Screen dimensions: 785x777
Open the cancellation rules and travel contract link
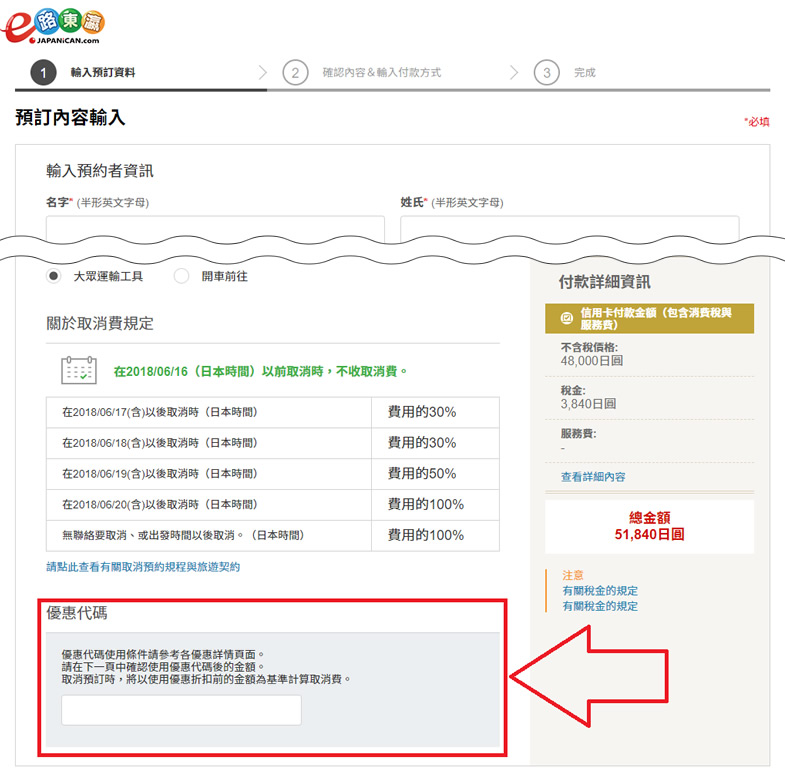pyautogui.click(x=143, y=567)
